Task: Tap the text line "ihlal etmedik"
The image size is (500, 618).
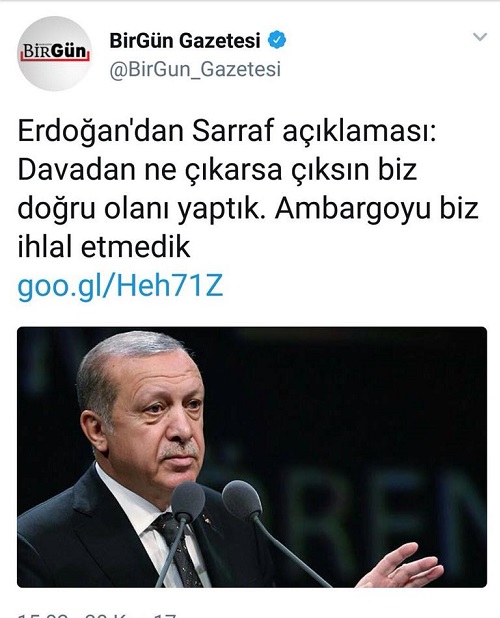Action: pyautogui.click(x=104, y=247)
